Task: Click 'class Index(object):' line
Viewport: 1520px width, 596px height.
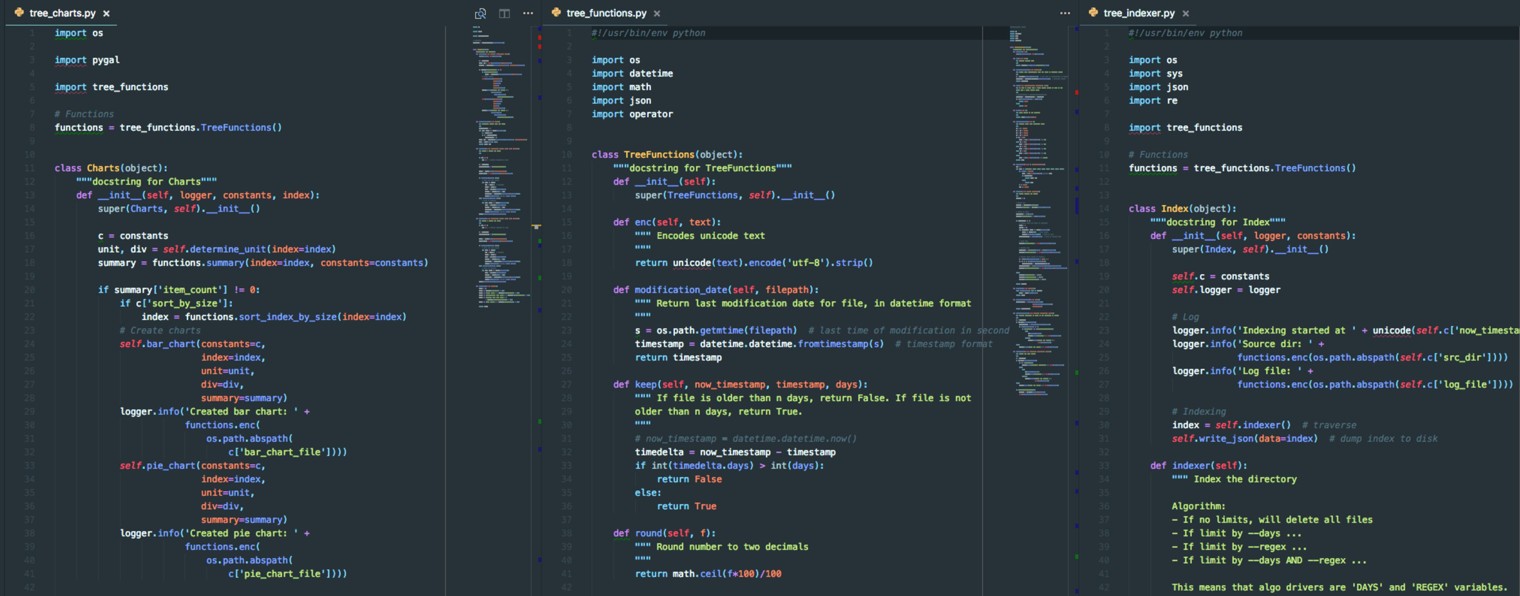Action: click(x=1182, y=208)
